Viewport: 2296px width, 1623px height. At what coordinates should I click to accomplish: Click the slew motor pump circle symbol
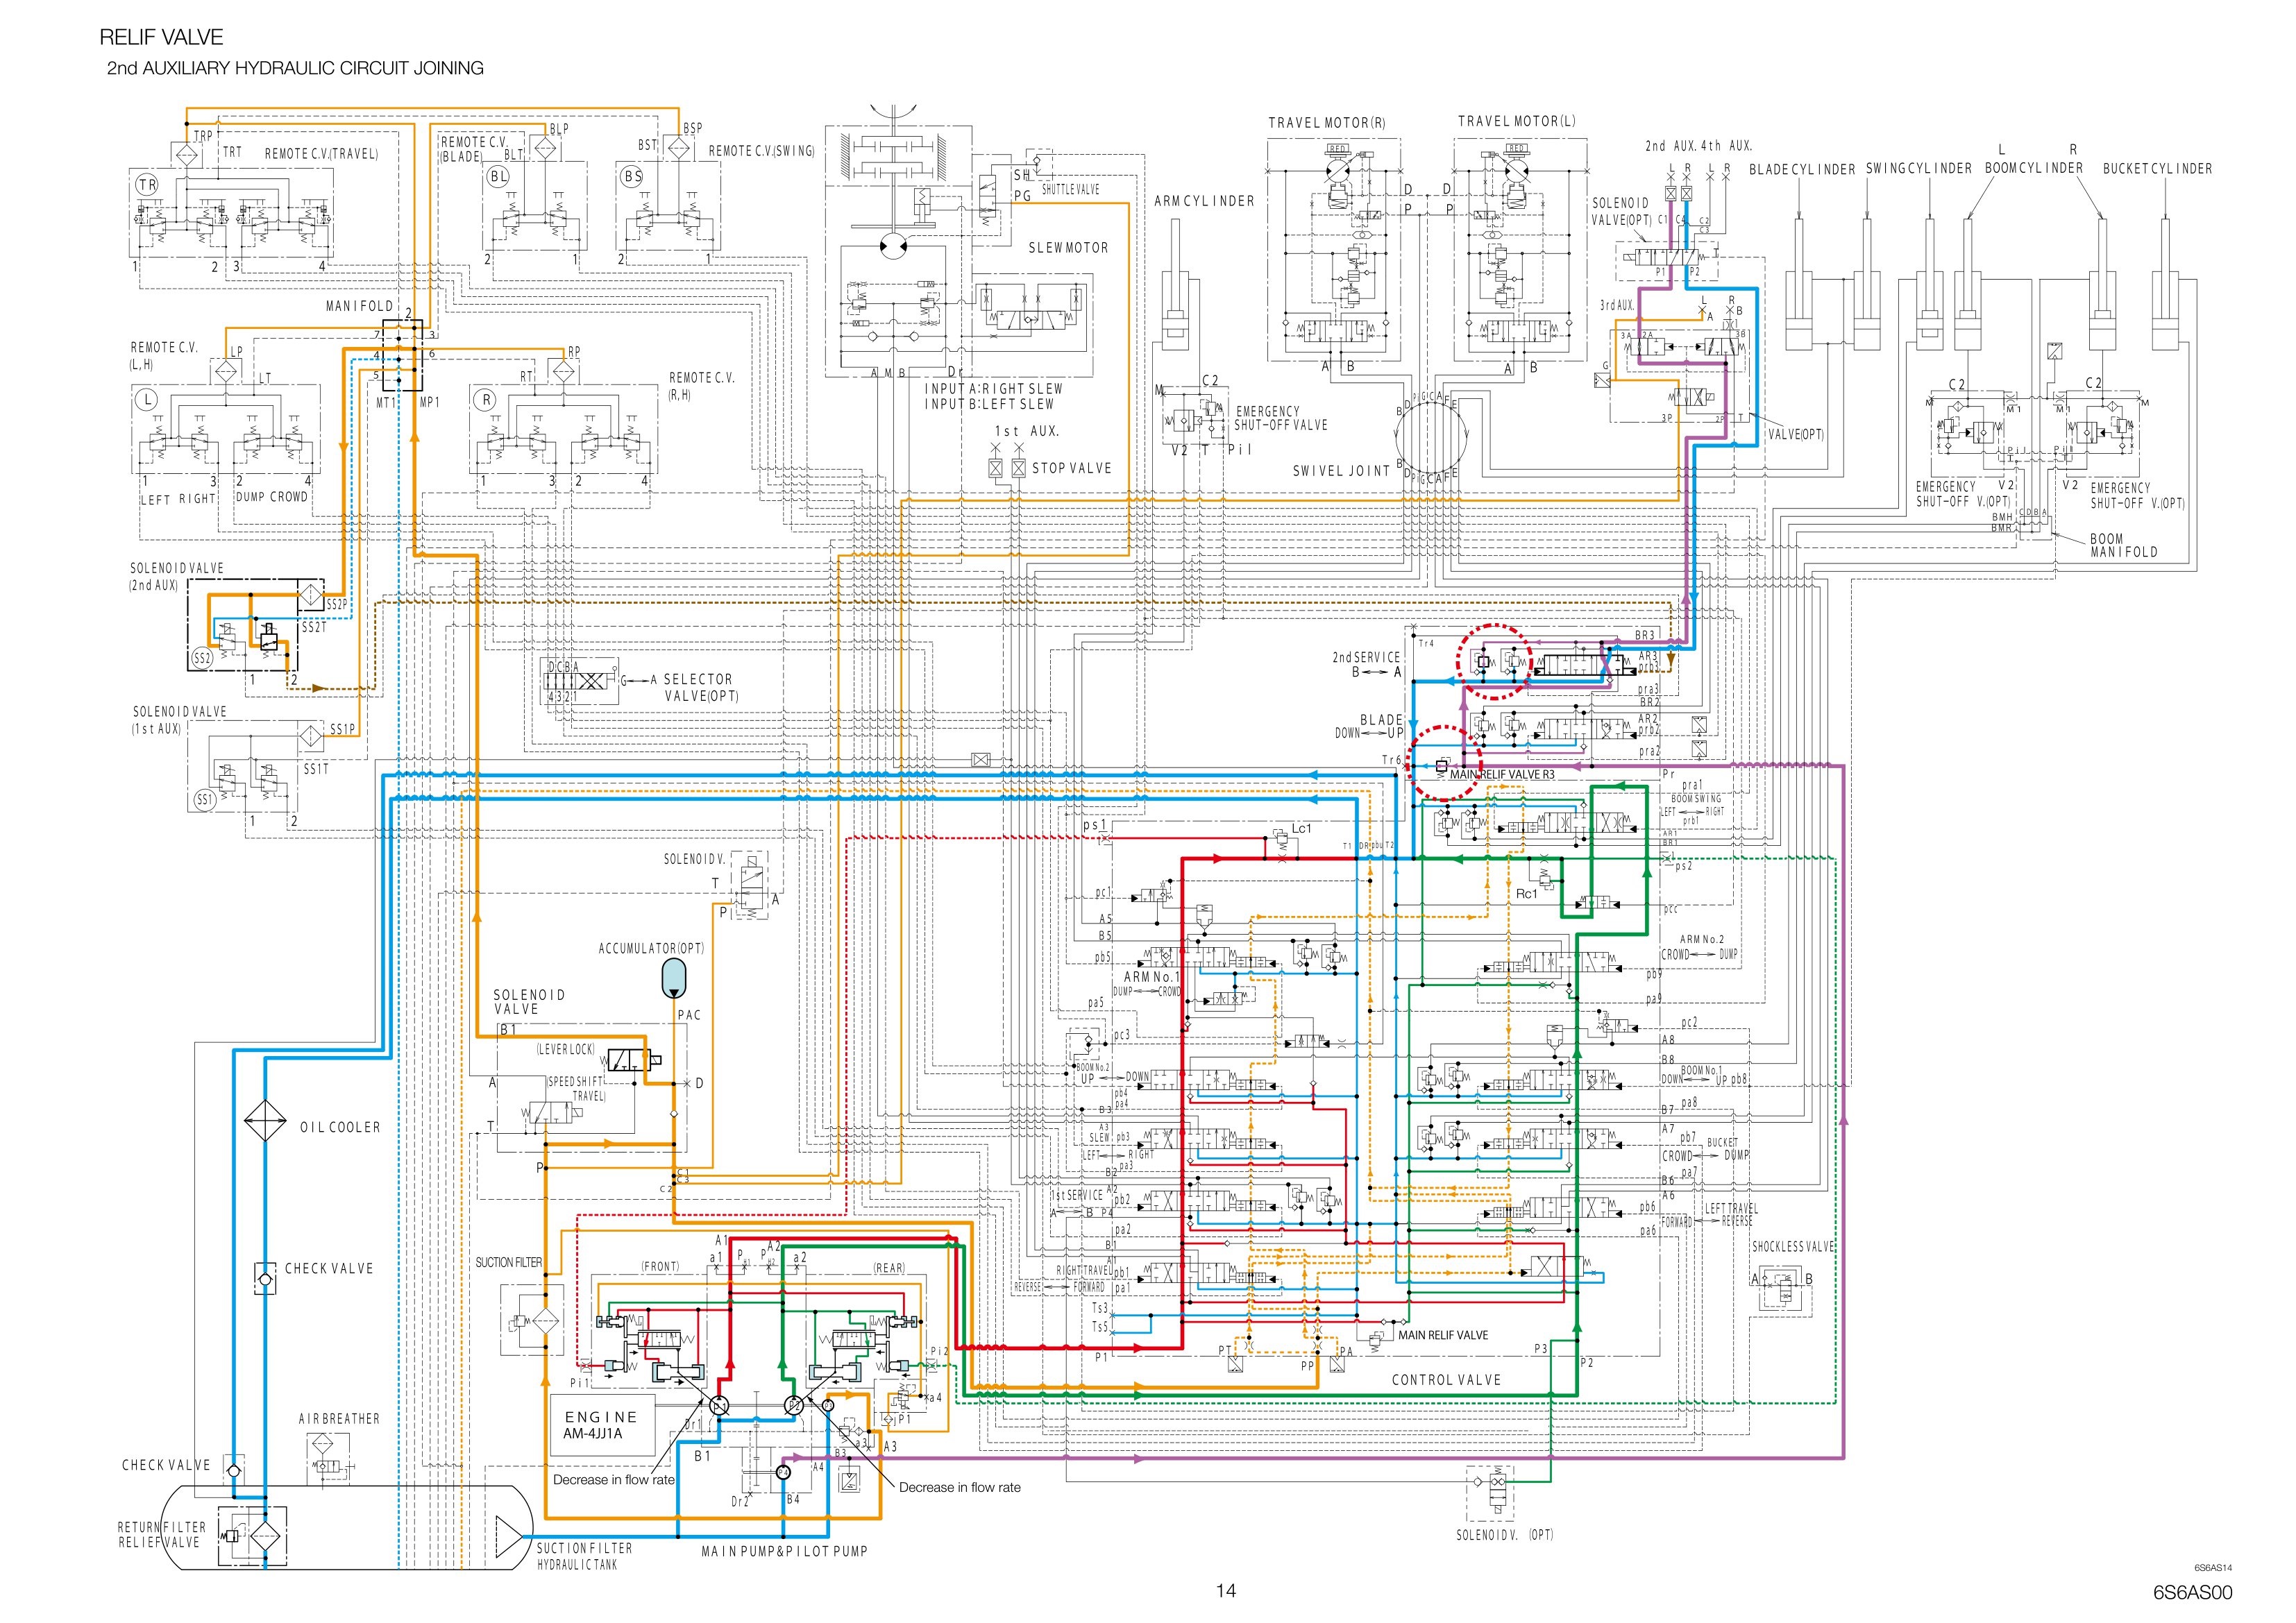892,246
